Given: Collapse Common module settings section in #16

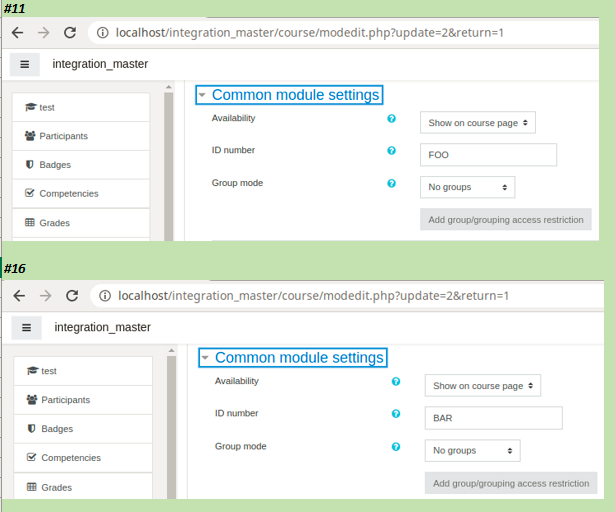Looking at the screenshot, I should 293,358.
